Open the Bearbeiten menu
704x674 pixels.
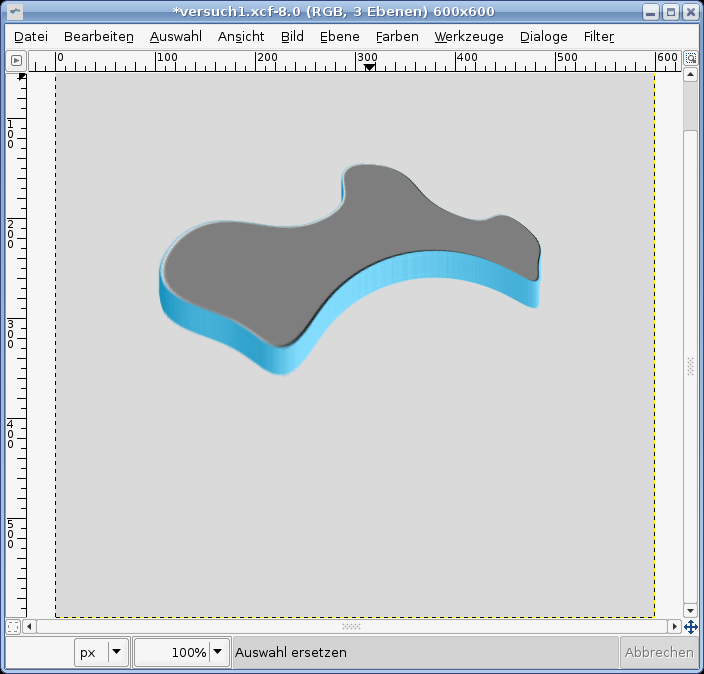tap(99, 37)
